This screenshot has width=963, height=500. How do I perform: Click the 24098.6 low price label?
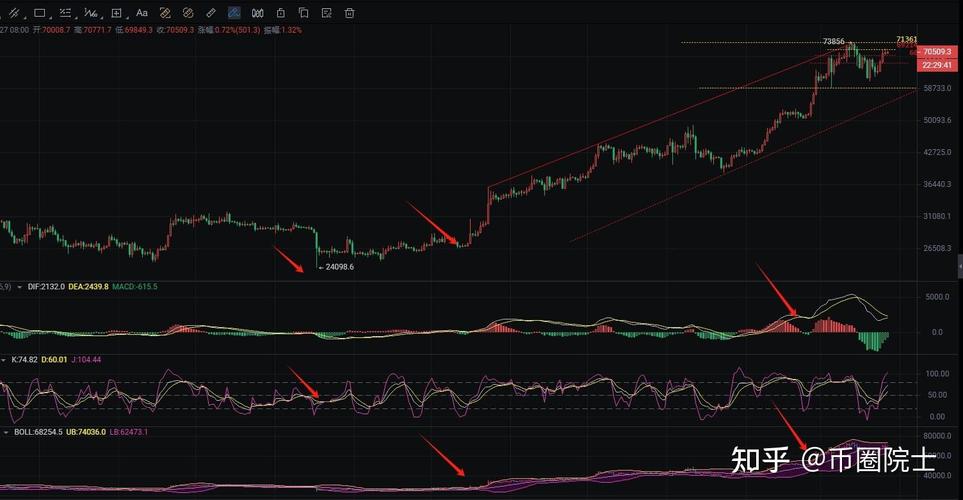tap(338, 267)
